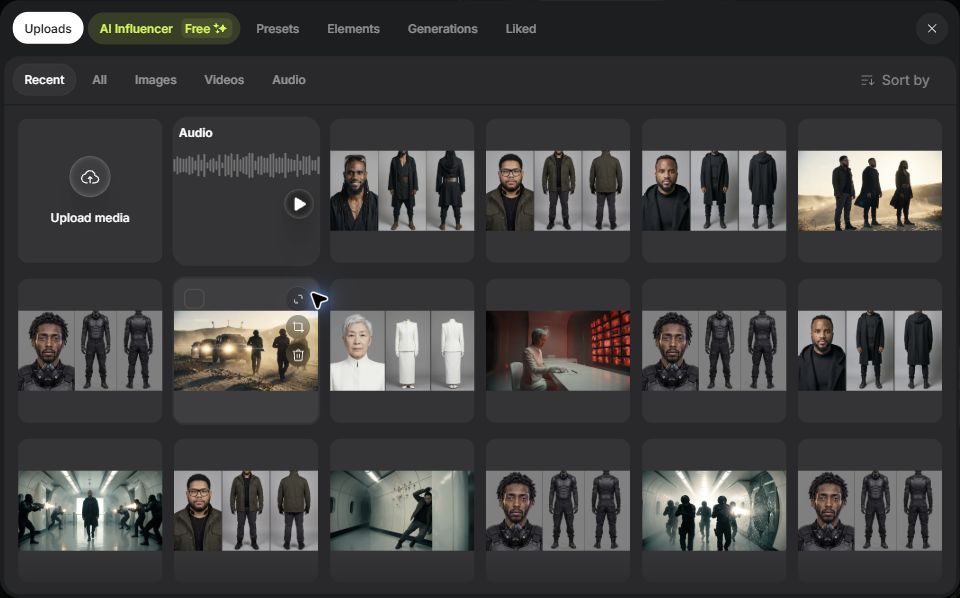Select the Elements tab

pyautogui.click(x=353, y=29)
